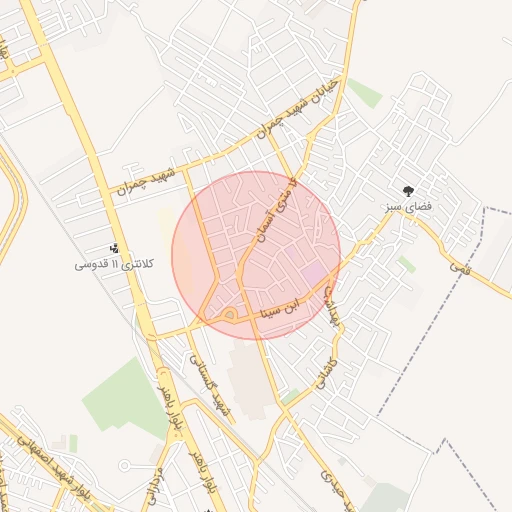512x512 pixels.
Task: Click the center of the red radius circle
Action: 256,256
